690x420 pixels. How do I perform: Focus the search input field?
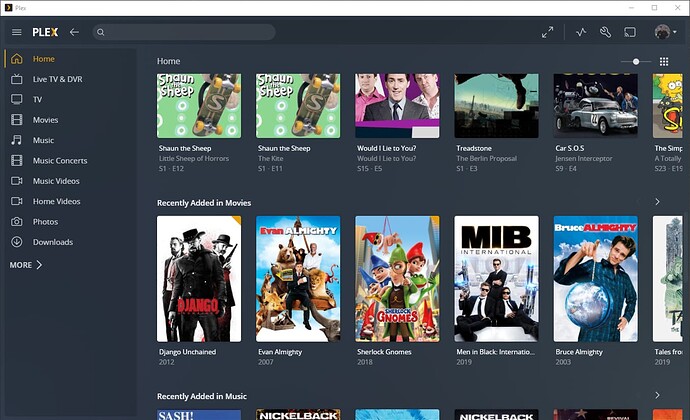(x=184, y=32)
